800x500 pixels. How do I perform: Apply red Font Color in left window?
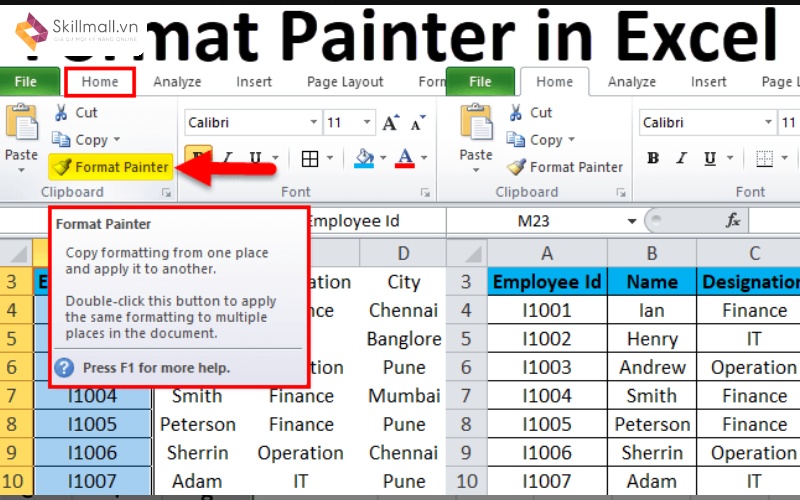pos(405,159)
